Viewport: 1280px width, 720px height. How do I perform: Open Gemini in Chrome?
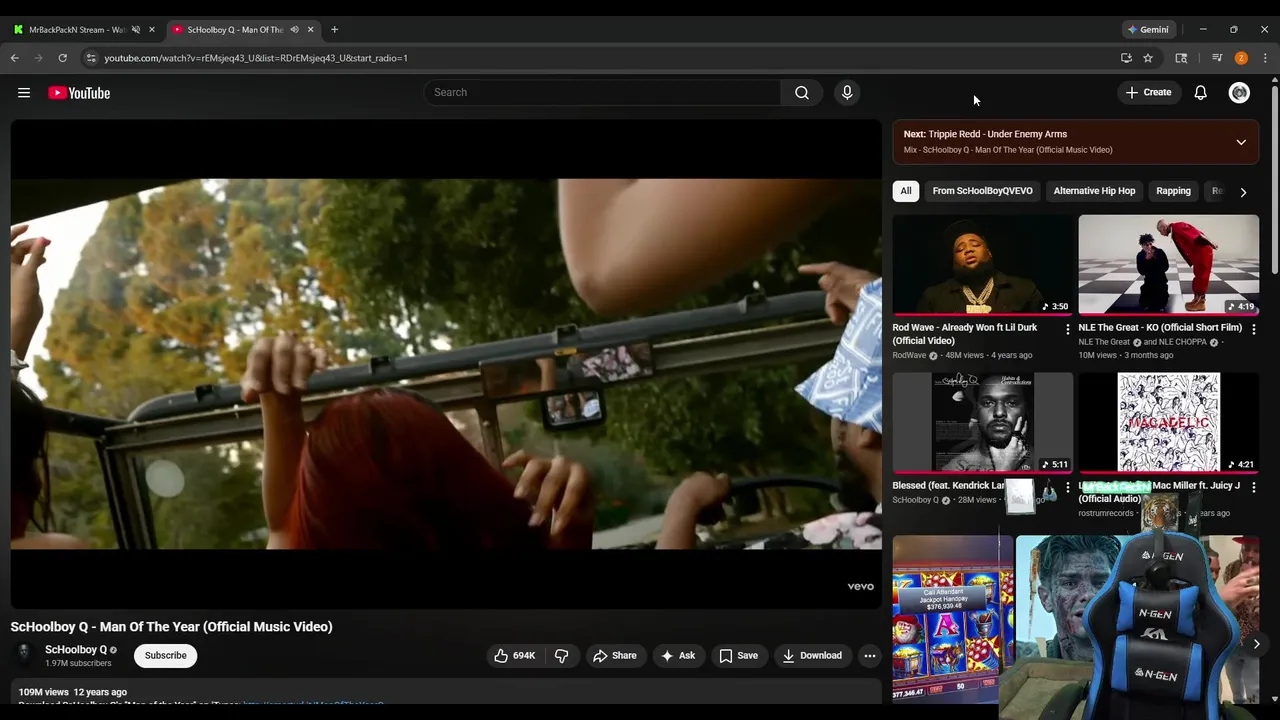pos(1148,30)
